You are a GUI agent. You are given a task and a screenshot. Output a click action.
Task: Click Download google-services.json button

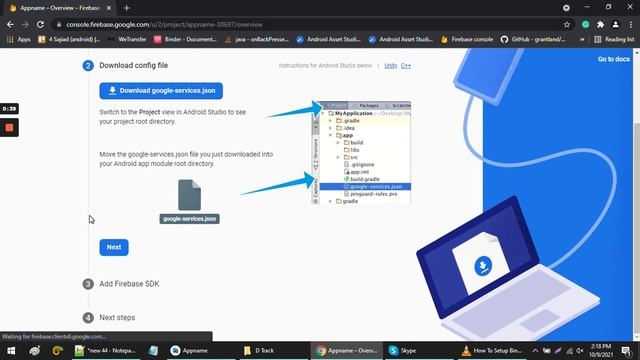click(161, 91)
